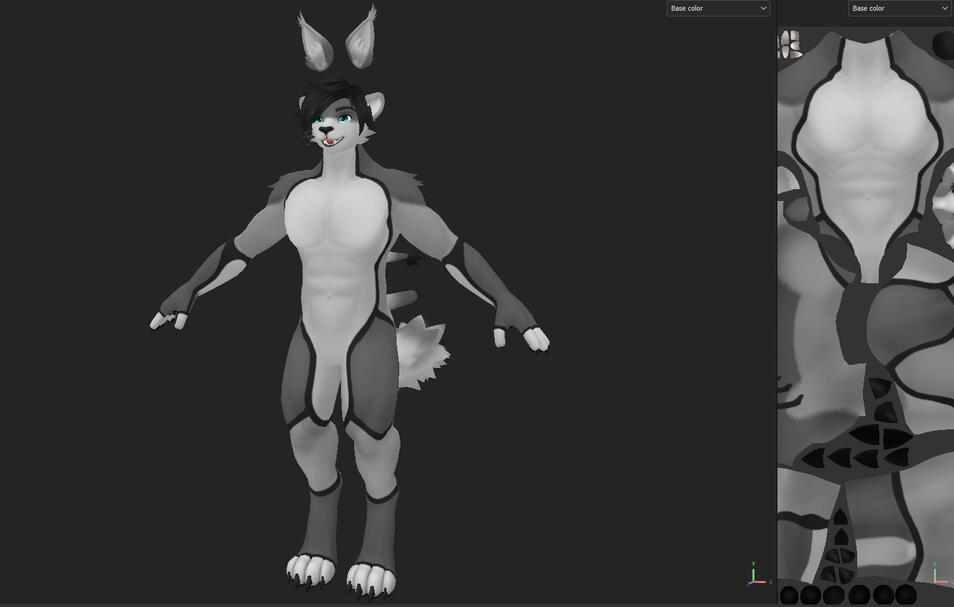This screenshot has width=954, height=607.
Task: Click the divider between 3D and 2D views
Action: [x=777, y=300]
